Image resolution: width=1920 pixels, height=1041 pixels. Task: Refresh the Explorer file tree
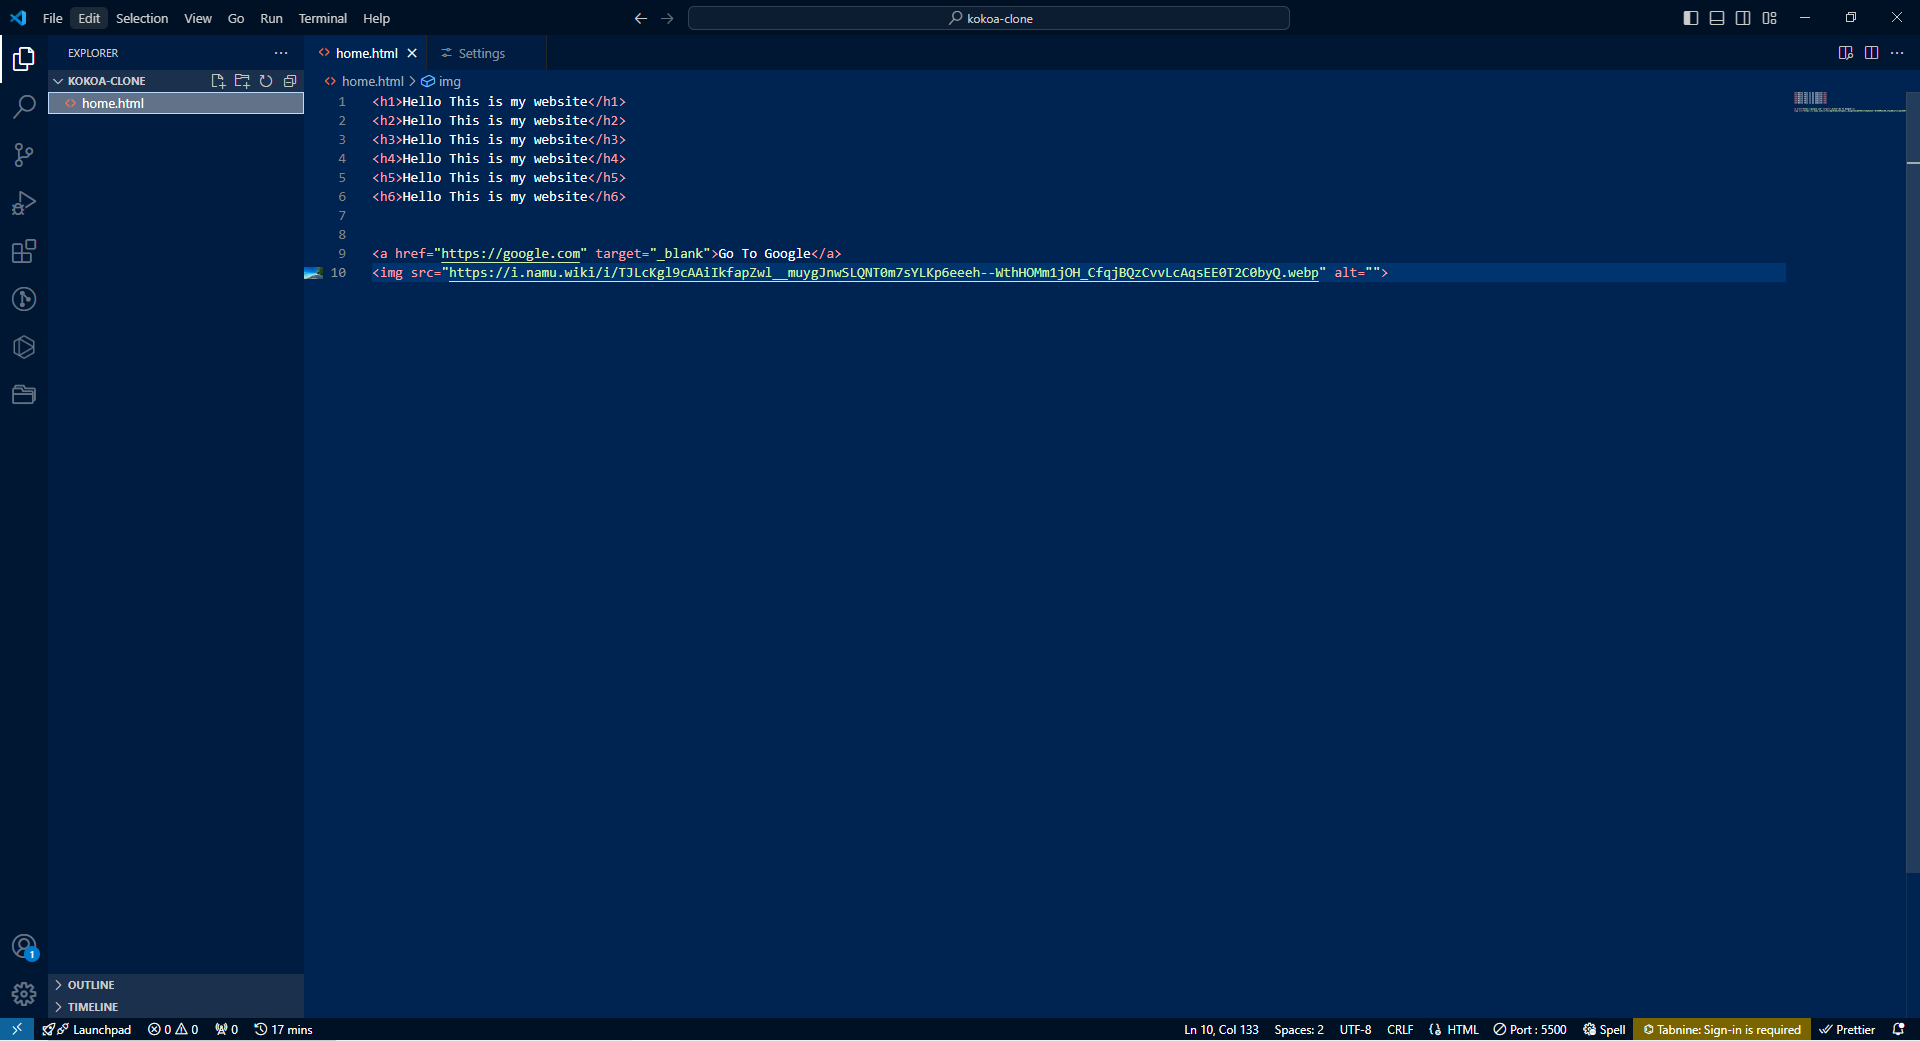266,81
